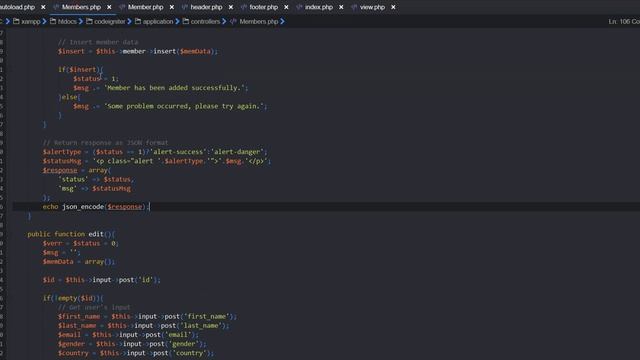Viewport: 640px width, 360px height.
Task: Click the folder icon beside application breadcrumb
Action: pyautogui.click(x=138, y=21)
